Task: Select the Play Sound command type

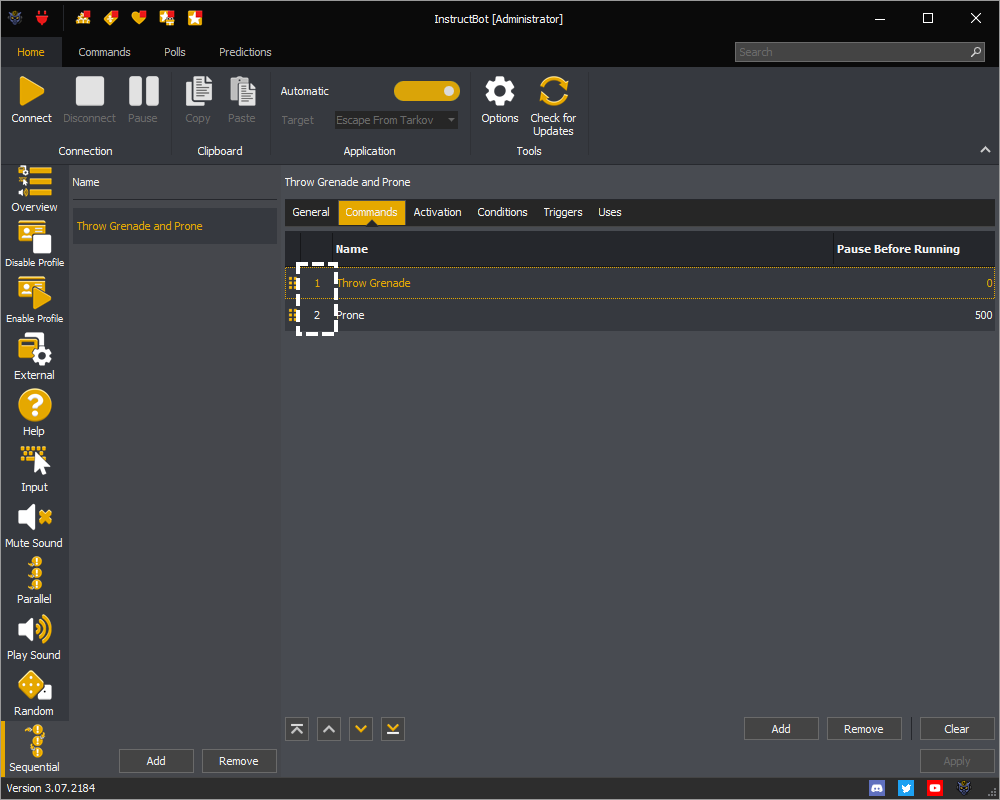Action: tap(34, 637)
